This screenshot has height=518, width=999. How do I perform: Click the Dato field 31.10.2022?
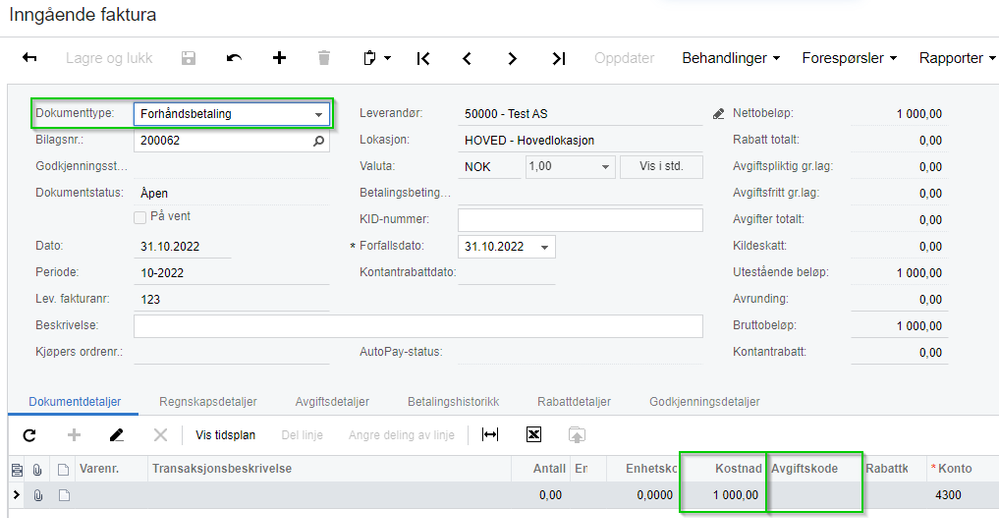pyautogui.click(x=183, y=247)
